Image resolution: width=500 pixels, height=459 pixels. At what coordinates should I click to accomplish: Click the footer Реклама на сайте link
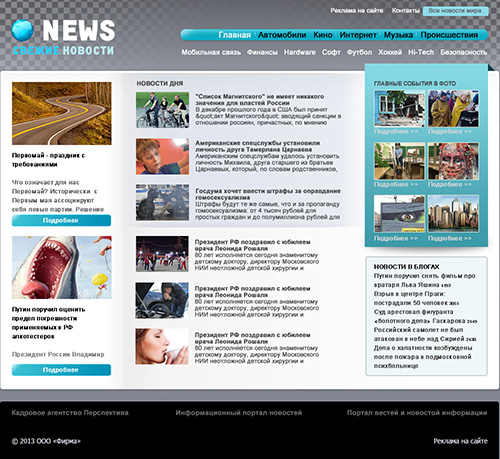pyautogui.click(x=460, y=441)
